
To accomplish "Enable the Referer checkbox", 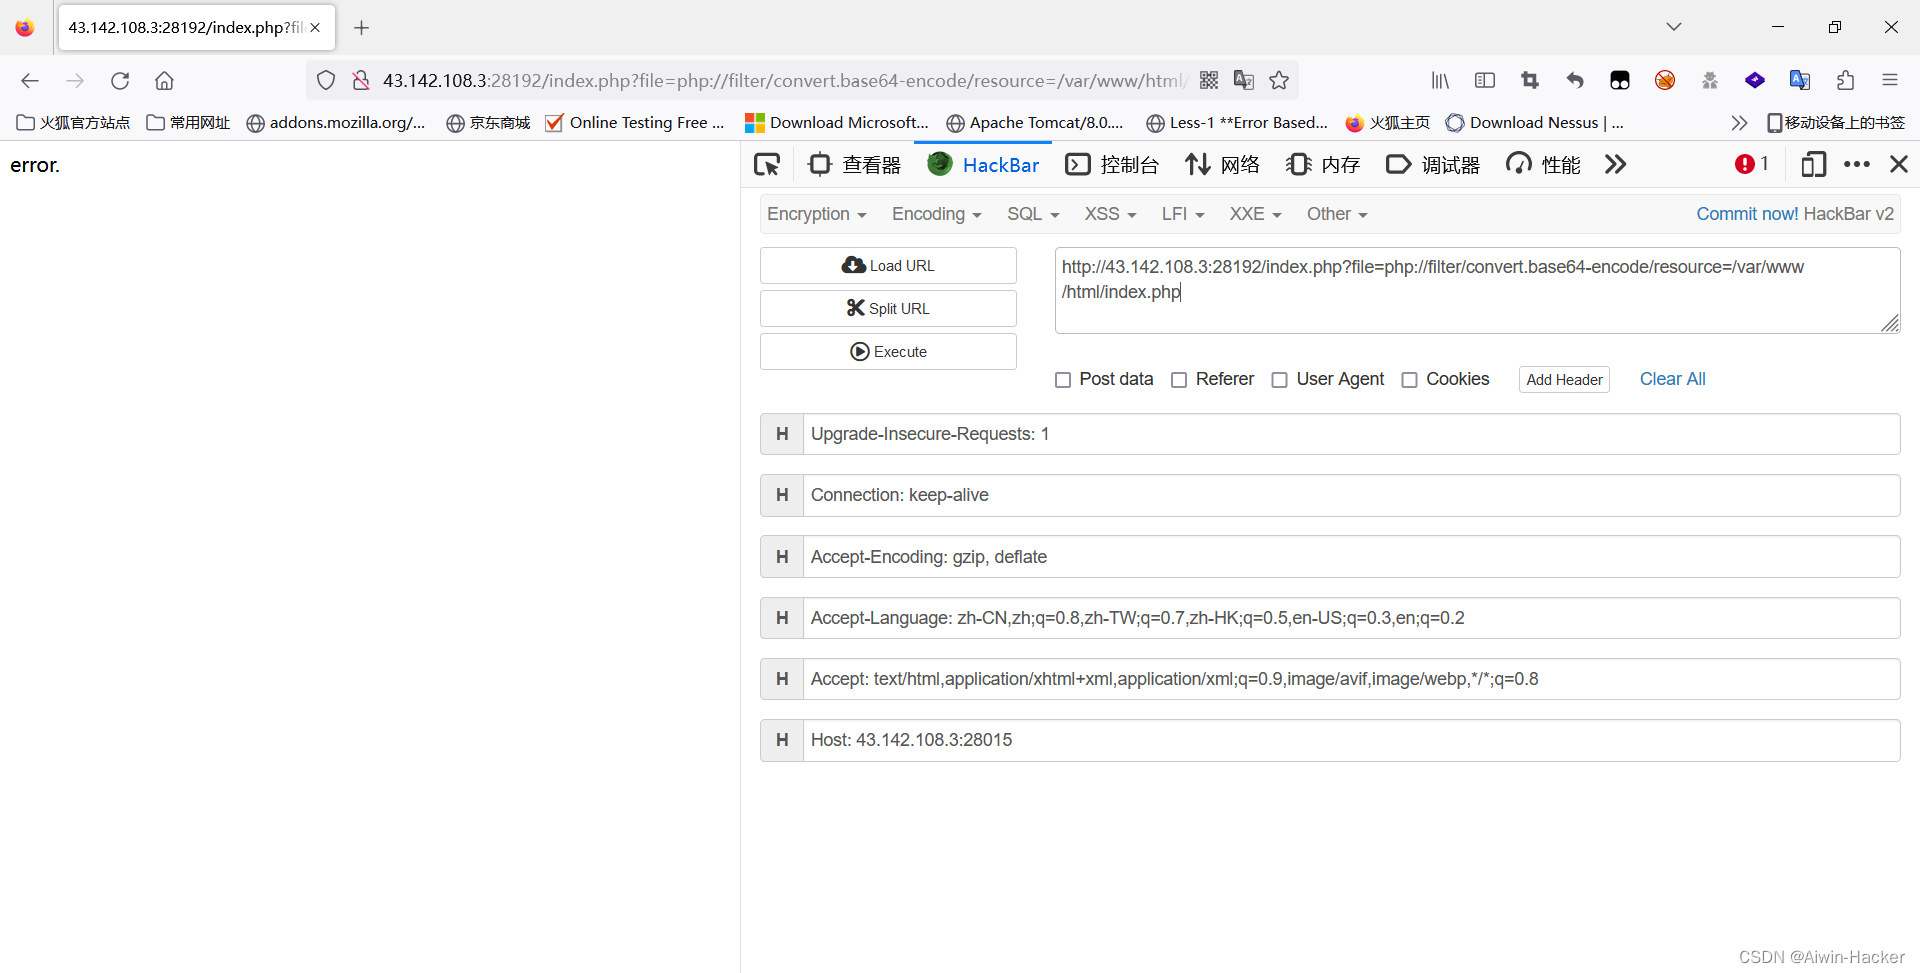I will pos(1179,380).
